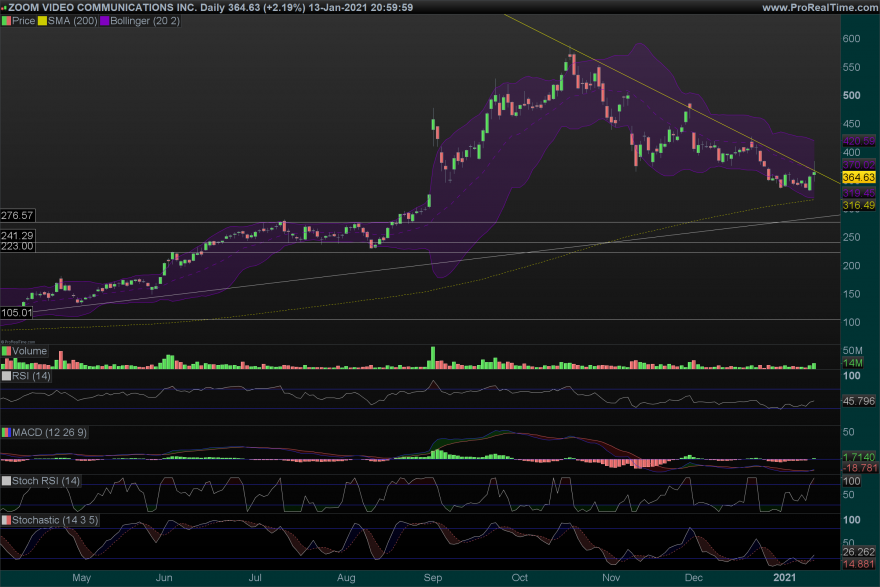Click the 250 price axis value

coord(851,237)
